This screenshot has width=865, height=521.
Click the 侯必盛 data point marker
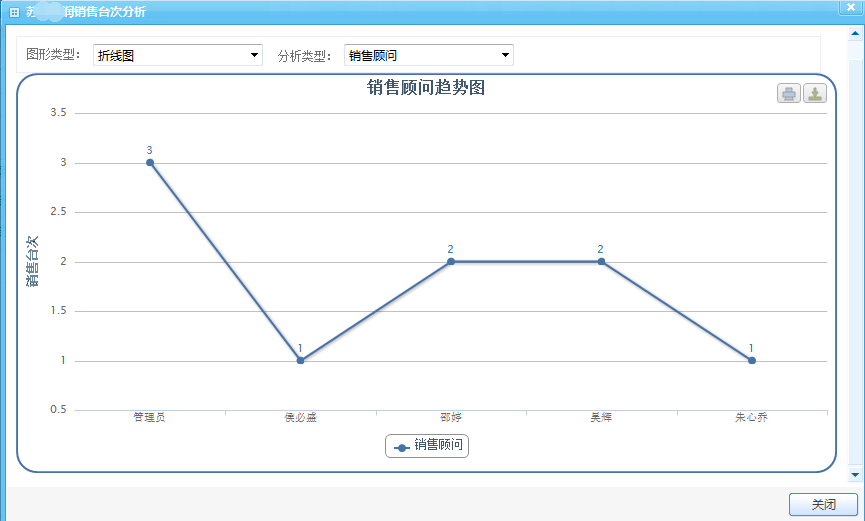(300, 360)
